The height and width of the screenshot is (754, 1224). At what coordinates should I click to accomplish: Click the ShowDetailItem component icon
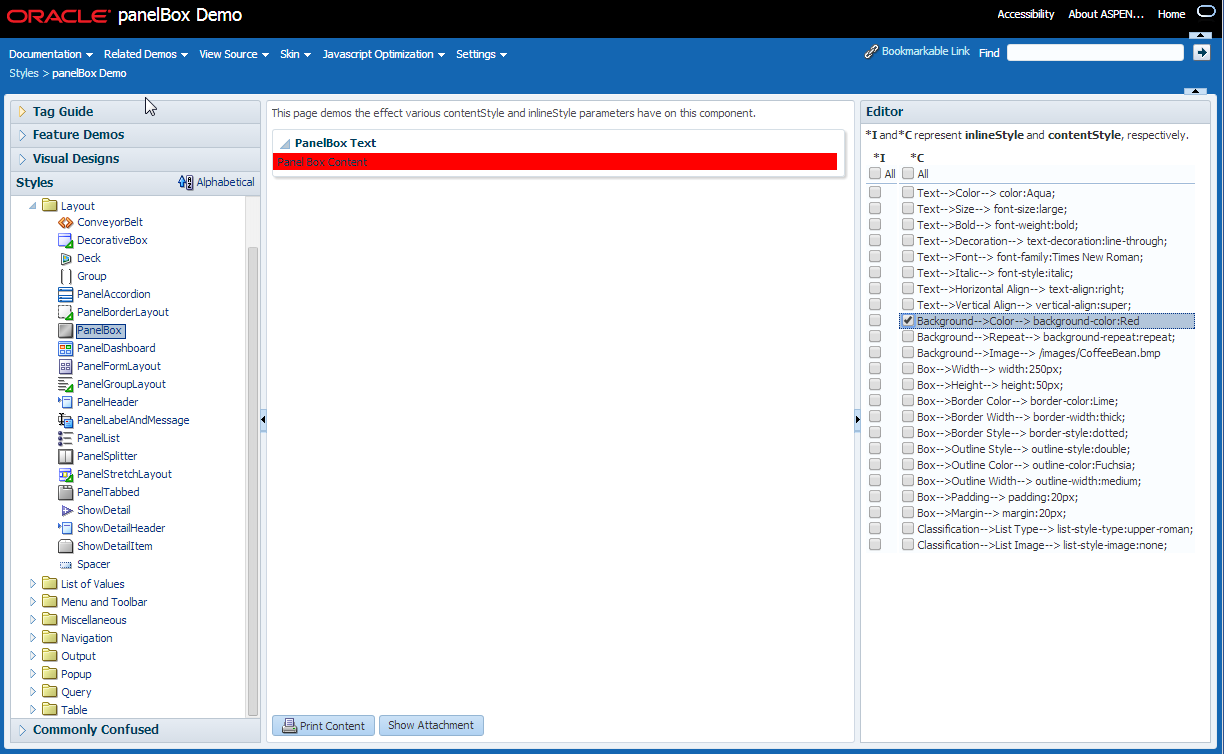click(x=66, y=546)
